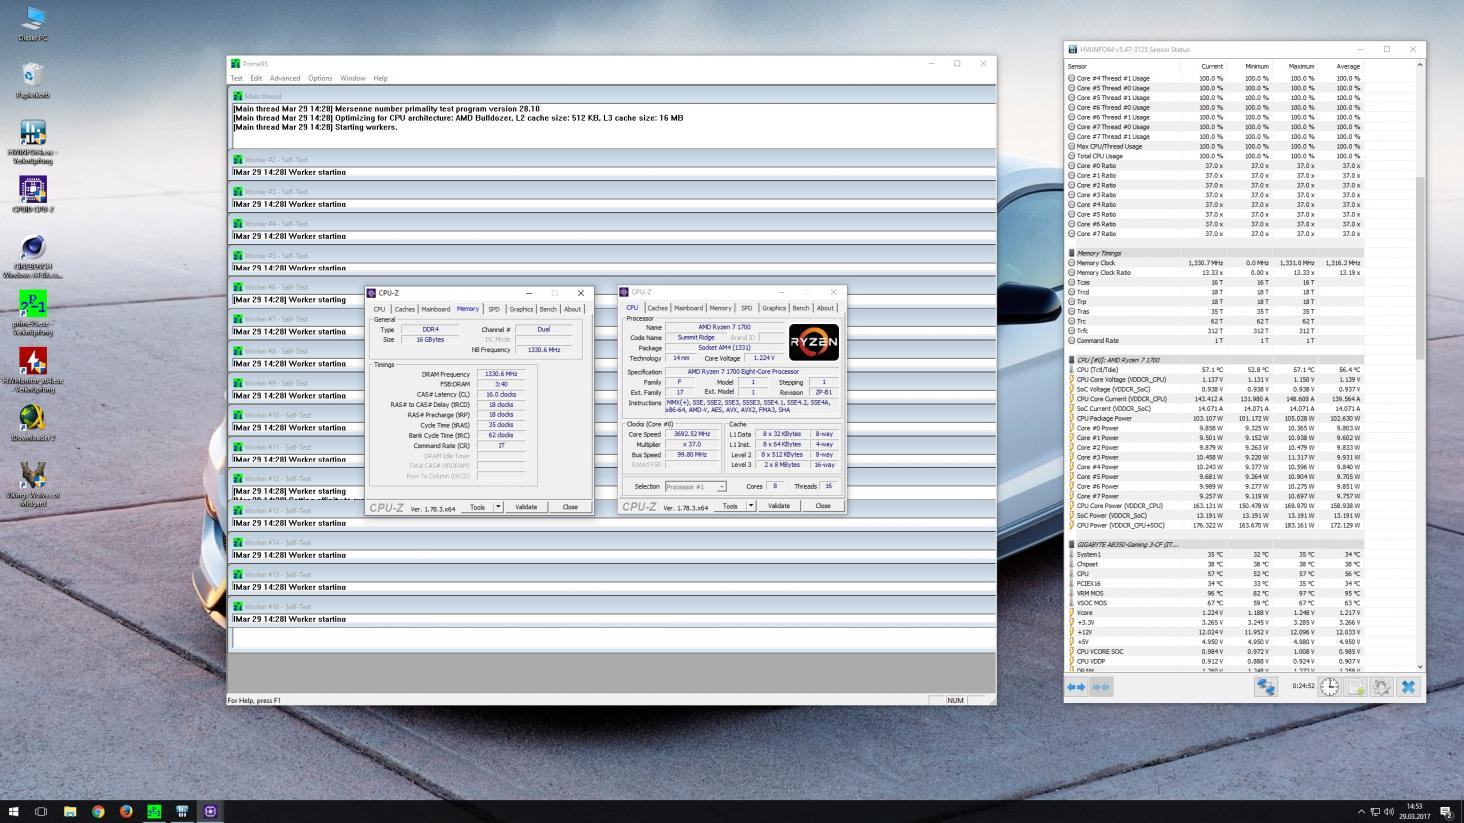The width and height of the screenshot is (1464, 823).
Task: Open the Prime95 Test menu
Action: click(236, 78)
